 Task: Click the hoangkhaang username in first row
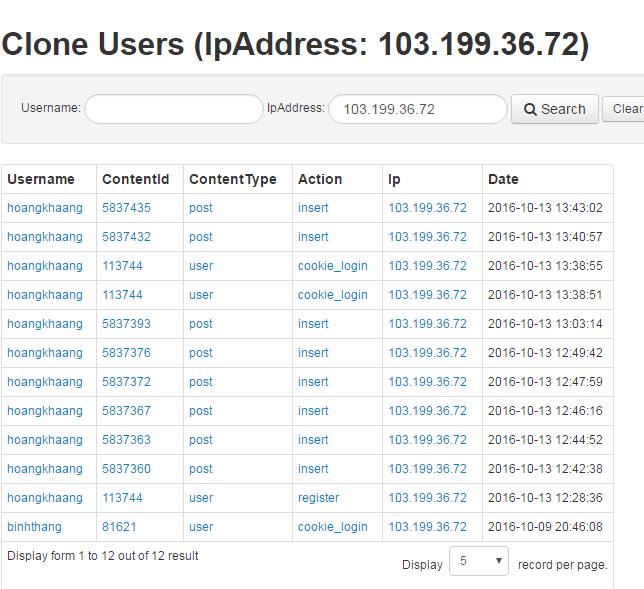click(45, 208)
